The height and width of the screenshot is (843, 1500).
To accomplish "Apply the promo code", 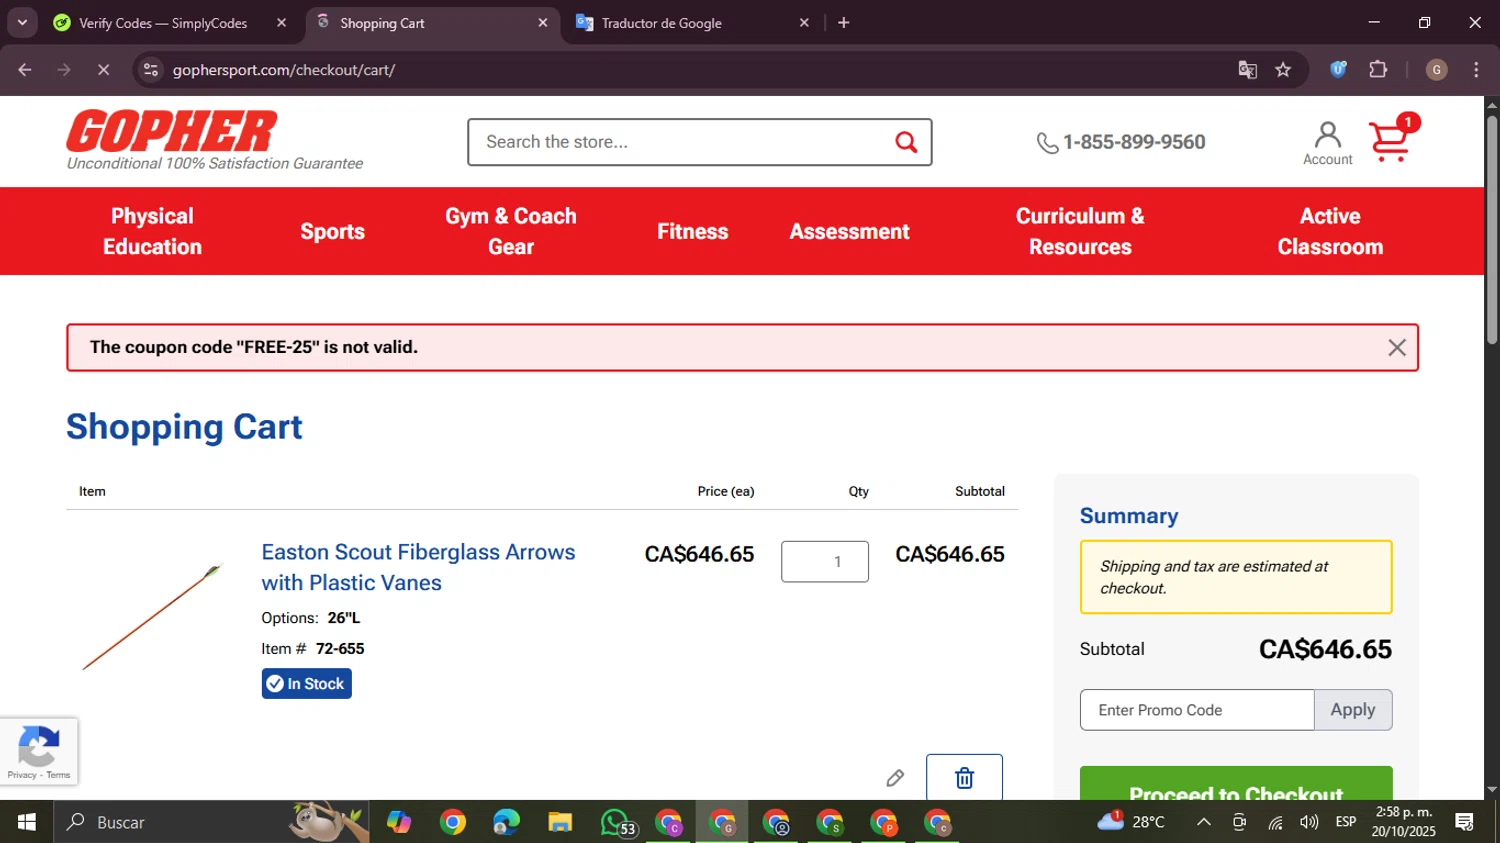I will click(1353, 710).
